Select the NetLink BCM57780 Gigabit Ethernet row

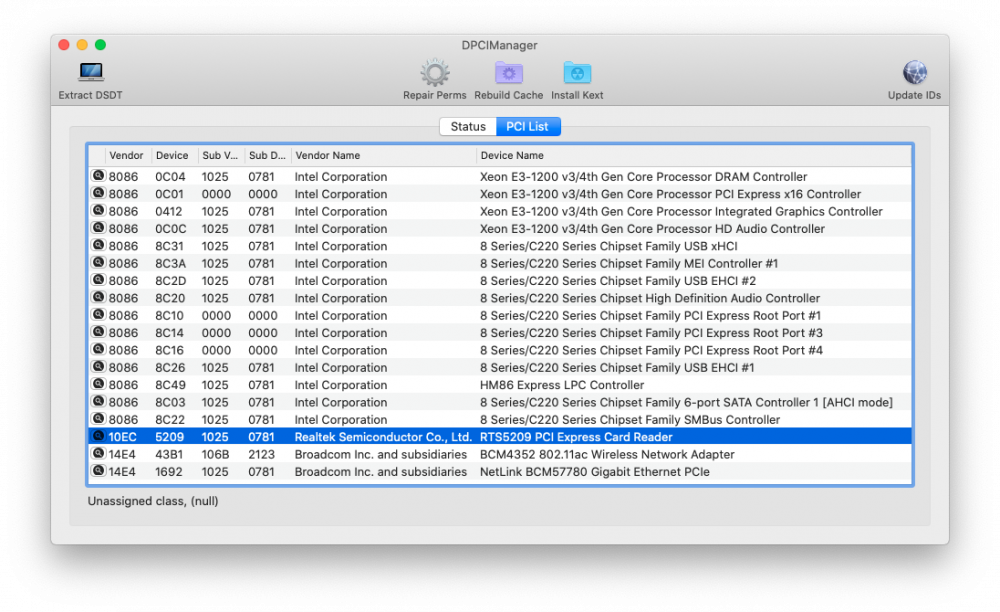click(x=500, y=472)
